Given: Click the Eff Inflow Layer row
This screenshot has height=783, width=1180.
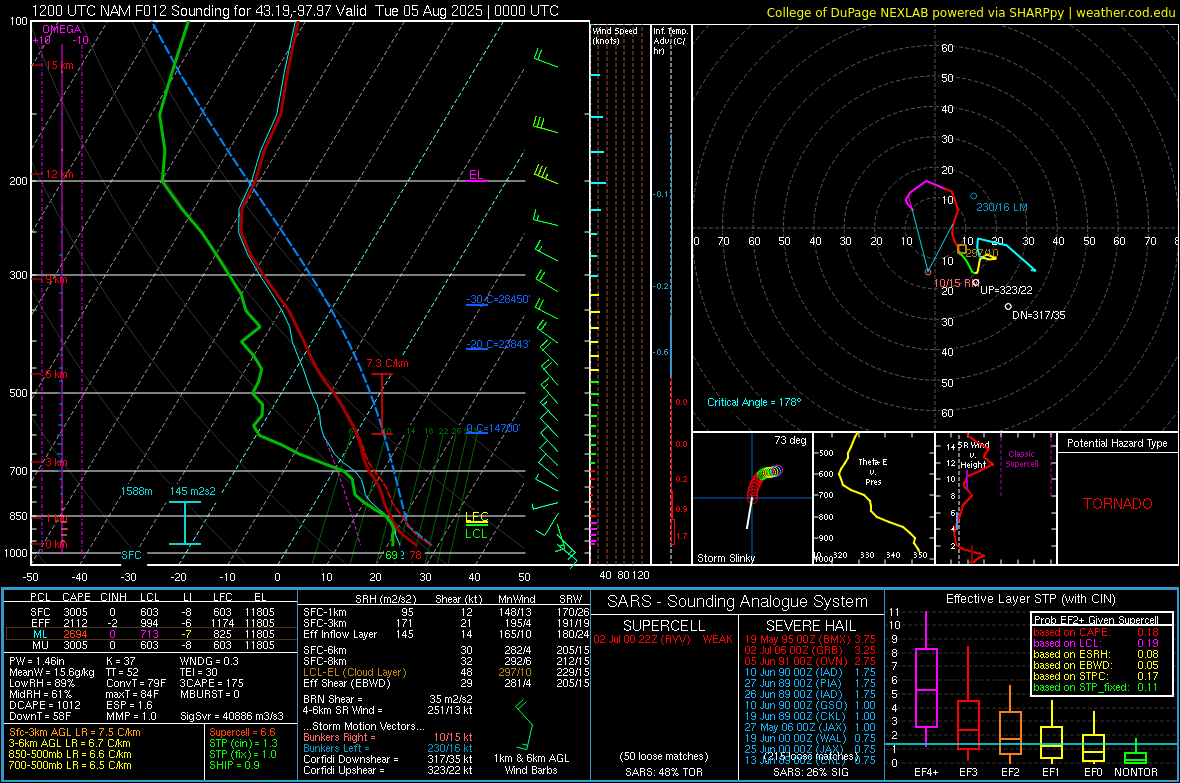Looking at the screenshot, I should [x=446, y=635].
